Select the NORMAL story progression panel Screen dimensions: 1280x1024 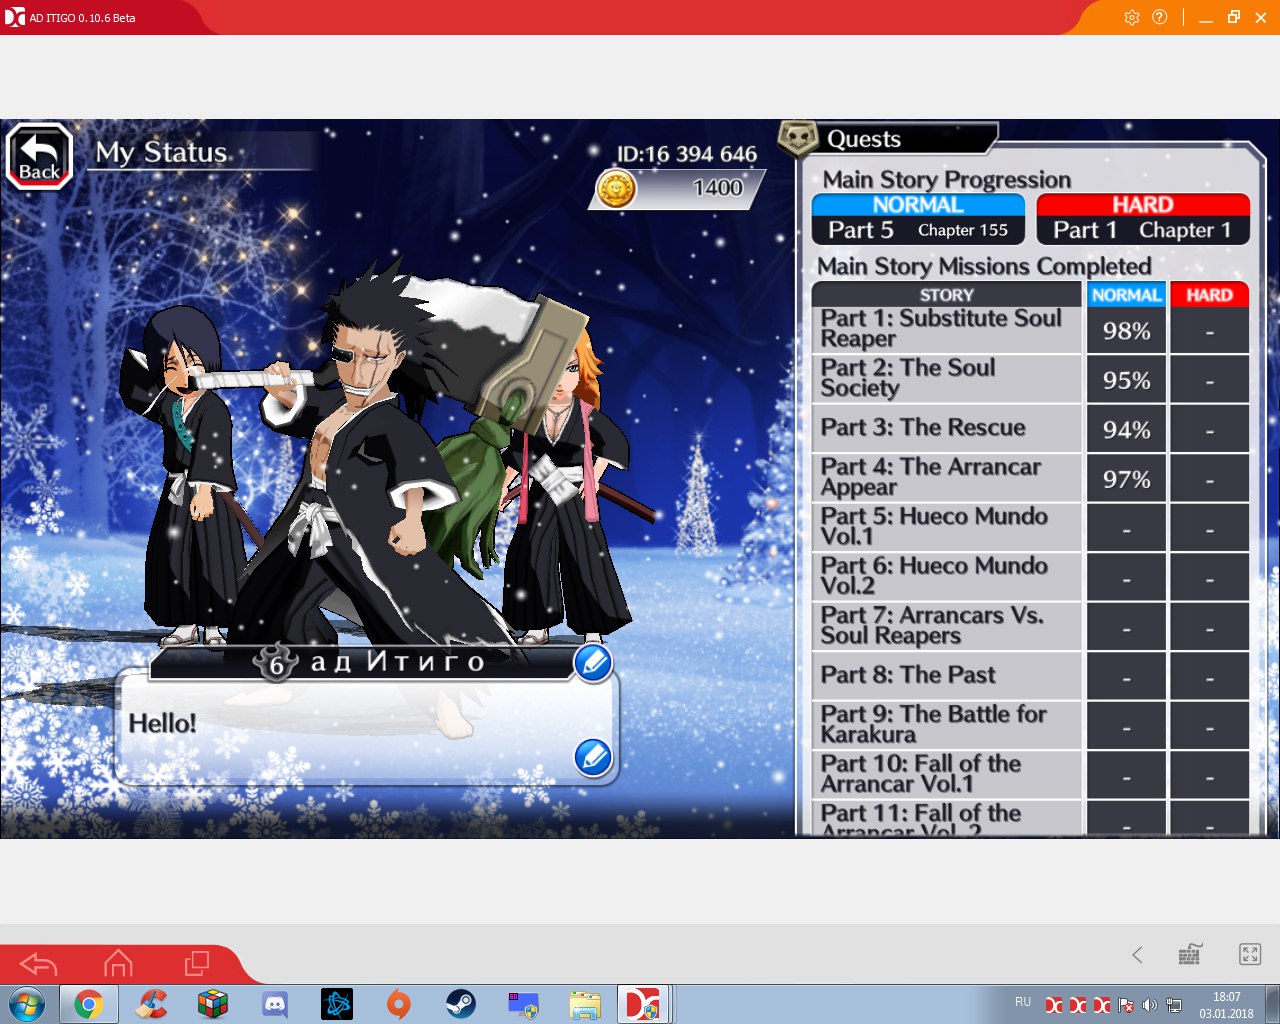click(x=918, y=219)
